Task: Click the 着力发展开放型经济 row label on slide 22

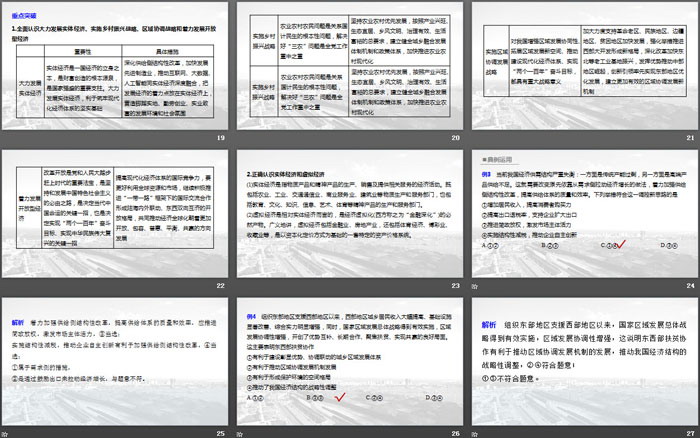Action: click(29, 209)
